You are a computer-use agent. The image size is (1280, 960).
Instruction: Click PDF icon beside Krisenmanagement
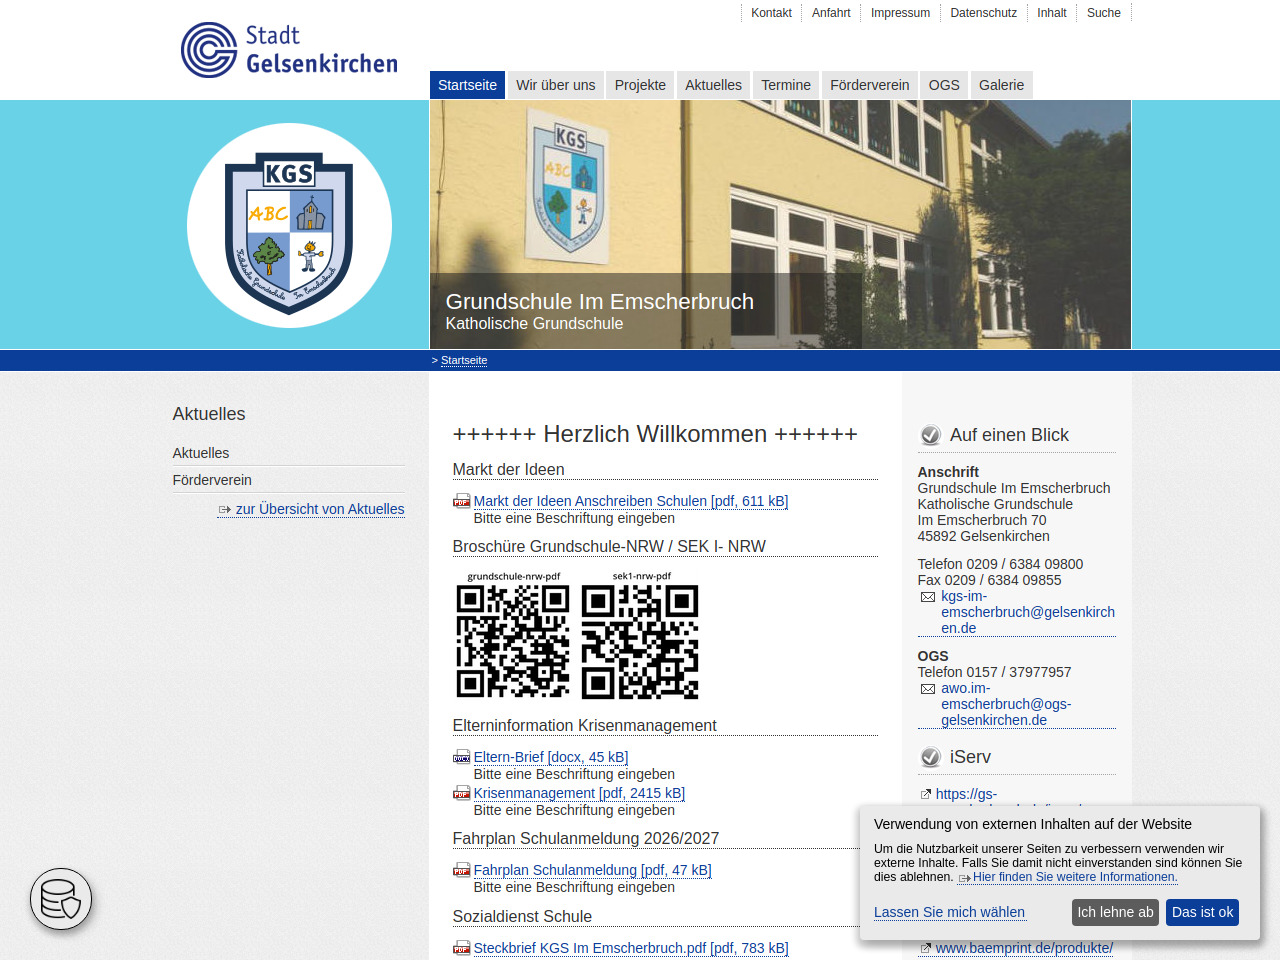[x=461, y=793]
